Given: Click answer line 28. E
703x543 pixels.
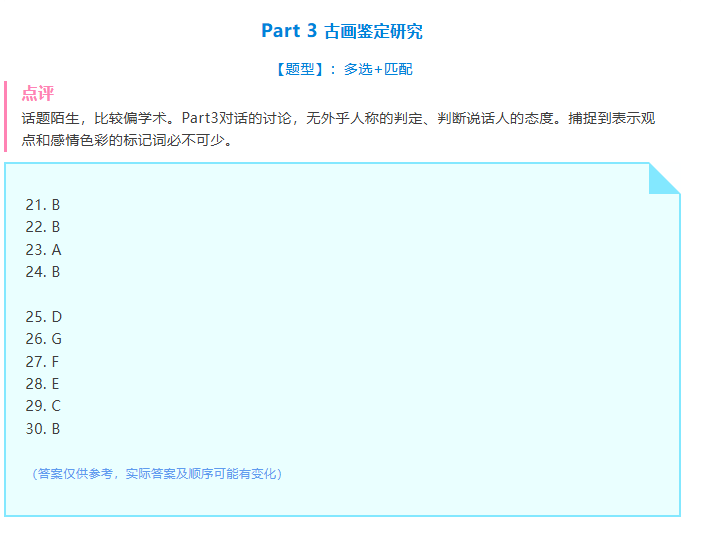Looking at the screenshot, I should 43,383.
